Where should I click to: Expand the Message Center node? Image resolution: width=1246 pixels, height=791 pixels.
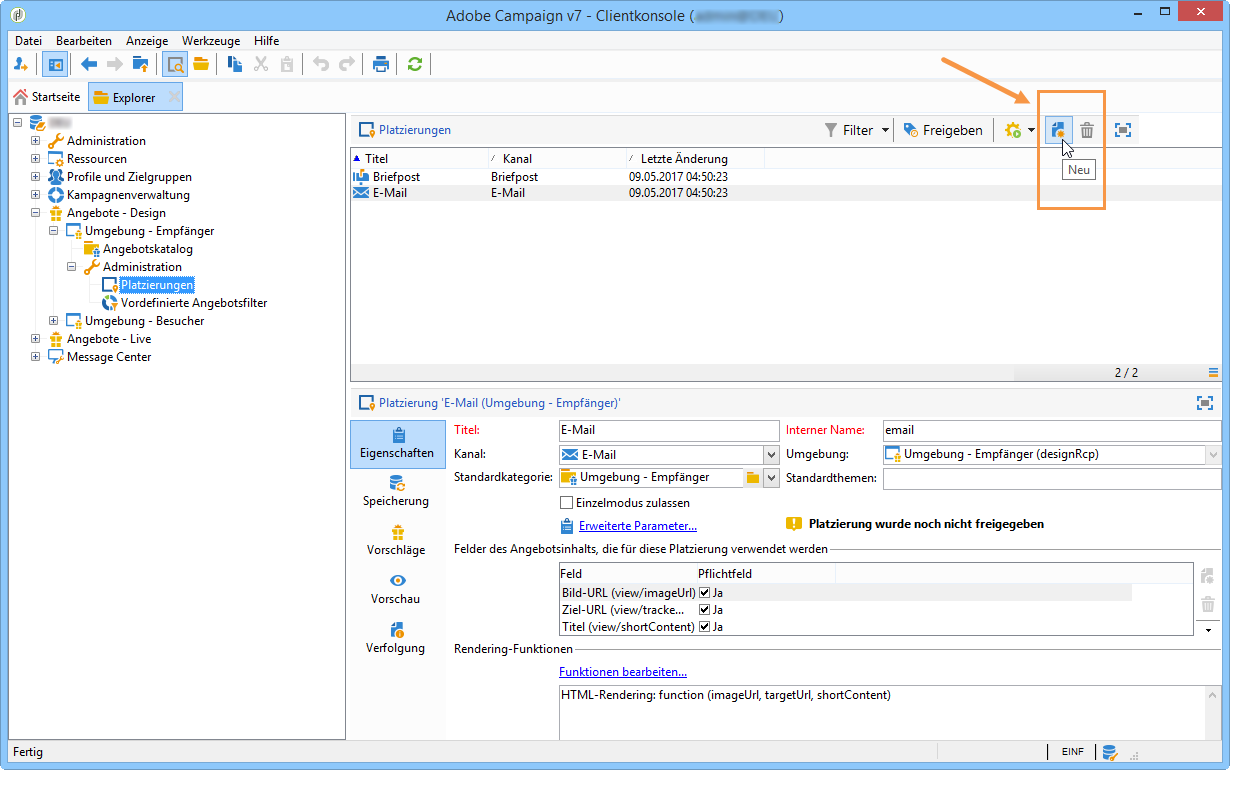[x=36, y=357]
